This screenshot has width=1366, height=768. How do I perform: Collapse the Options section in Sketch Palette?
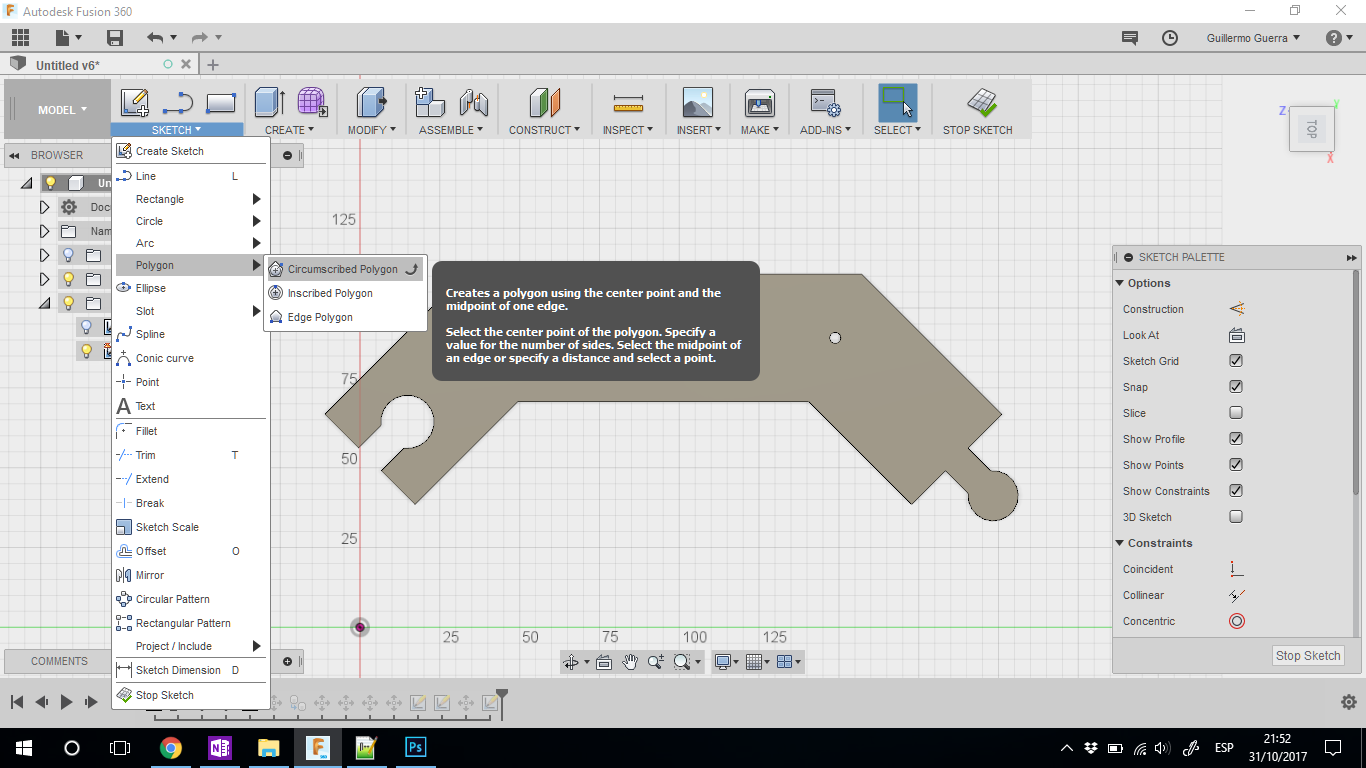click(1120, 283)
